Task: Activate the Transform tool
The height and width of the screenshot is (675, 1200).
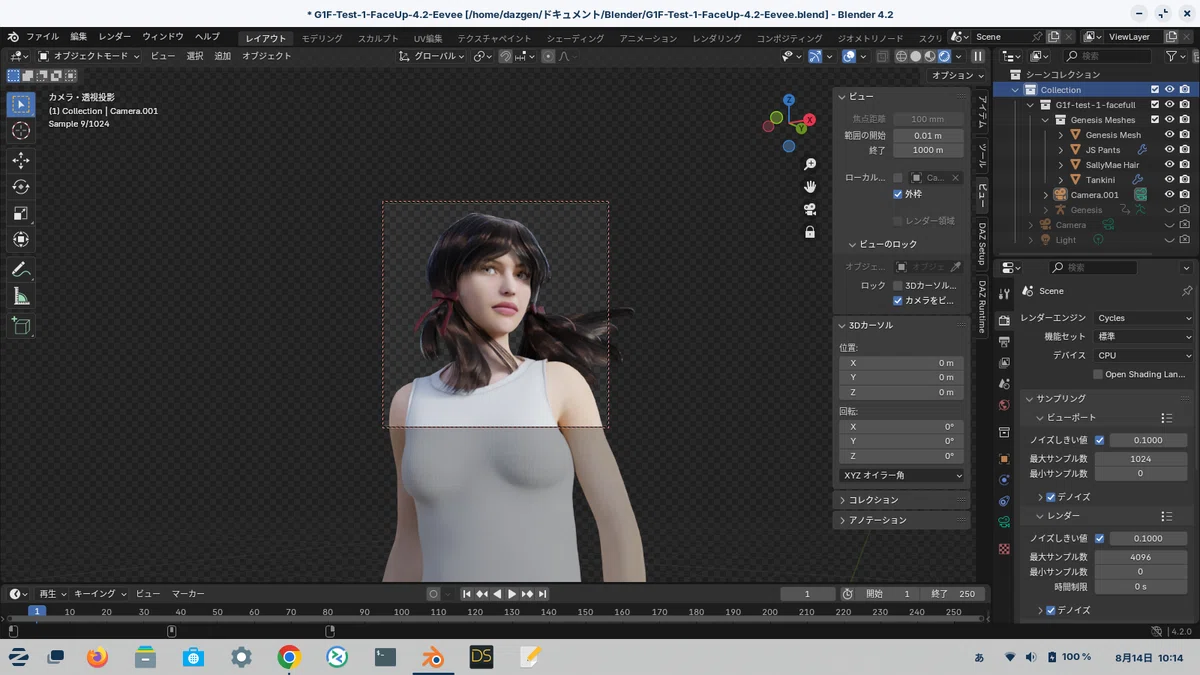Action: click(21, 240)
